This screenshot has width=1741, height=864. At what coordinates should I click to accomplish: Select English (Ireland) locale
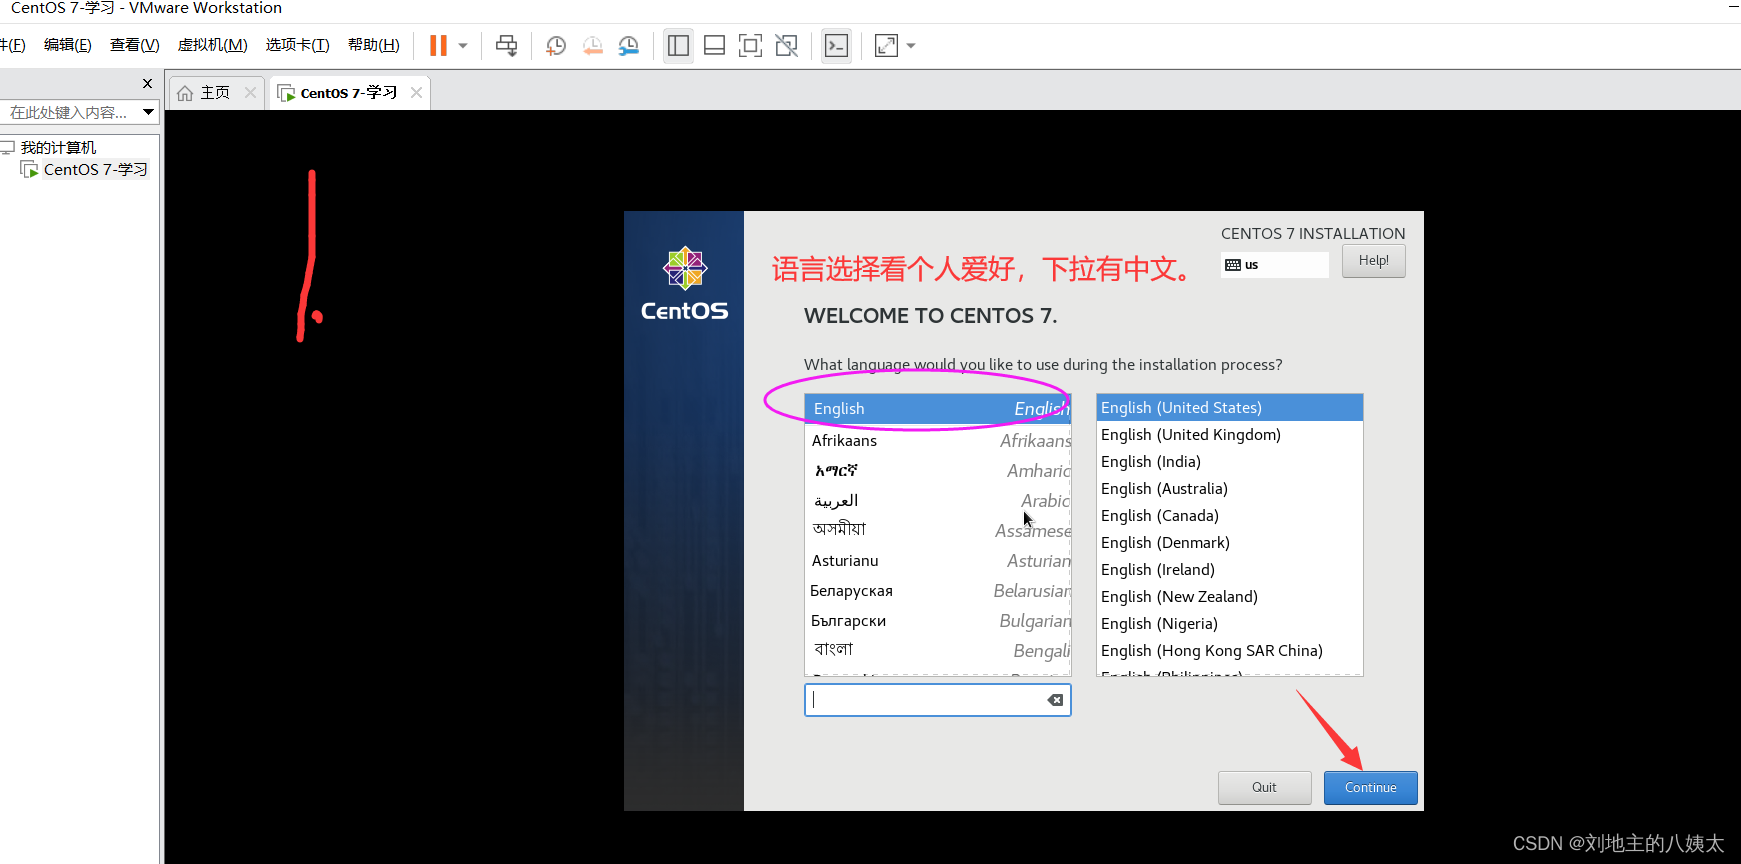pos(1230,570)
